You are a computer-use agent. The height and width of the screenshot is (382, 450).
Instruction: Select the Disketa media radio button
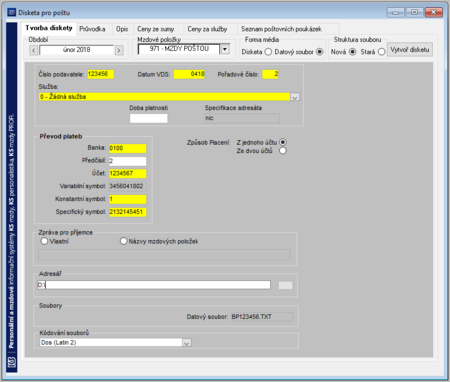point(268,52)
